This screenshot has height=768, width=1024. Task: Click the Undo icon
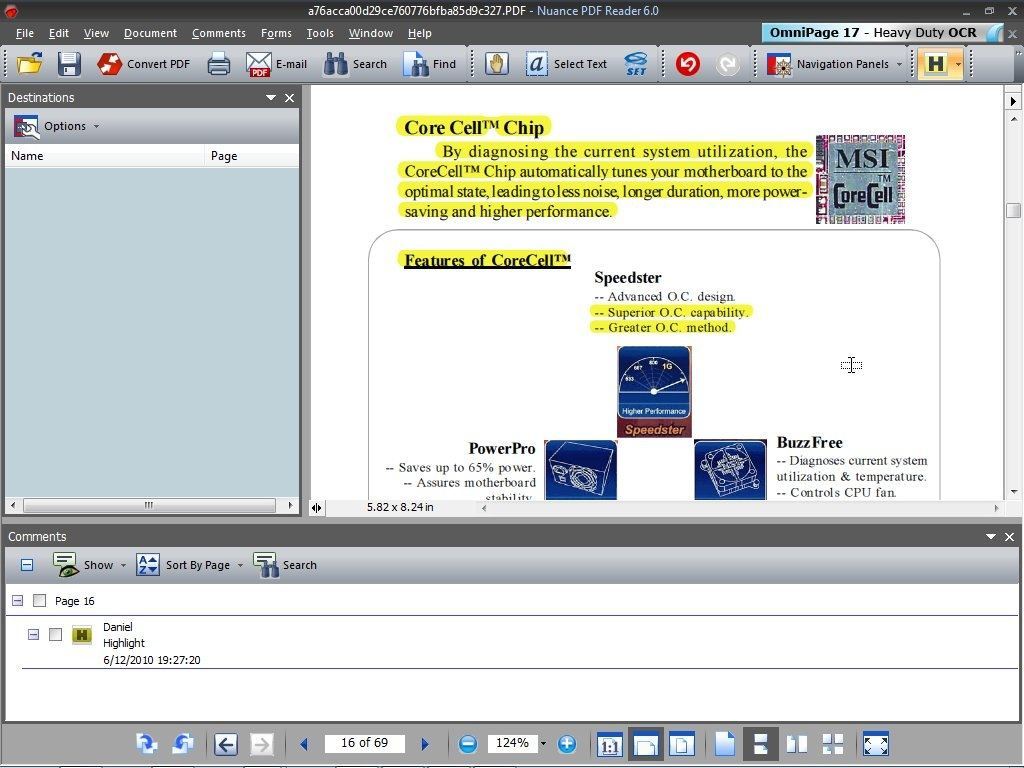[x=688, y=64]
